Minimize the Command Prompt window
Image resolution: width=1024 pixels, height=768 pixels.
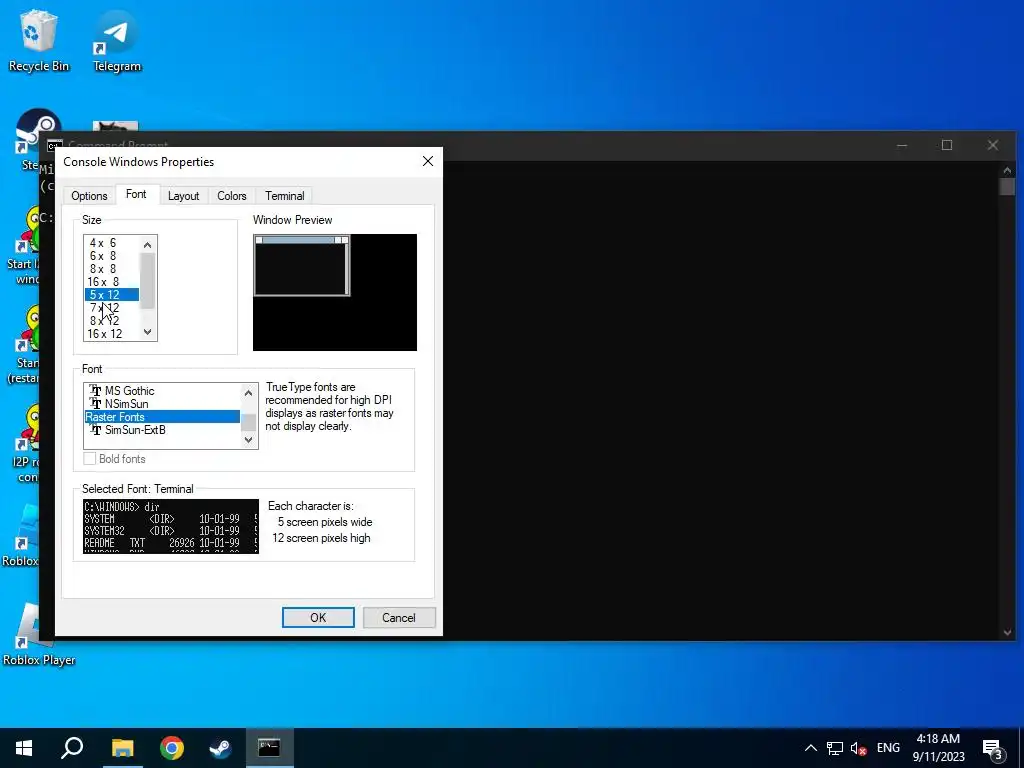coord(902,145)
